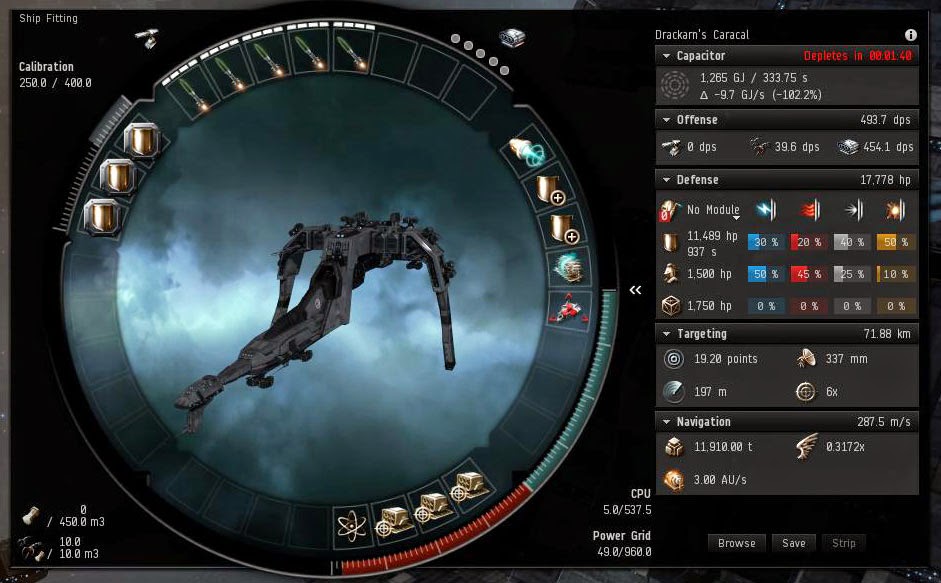Collapse the Targeting section
941x583 pixels.
tap(666, 334)
